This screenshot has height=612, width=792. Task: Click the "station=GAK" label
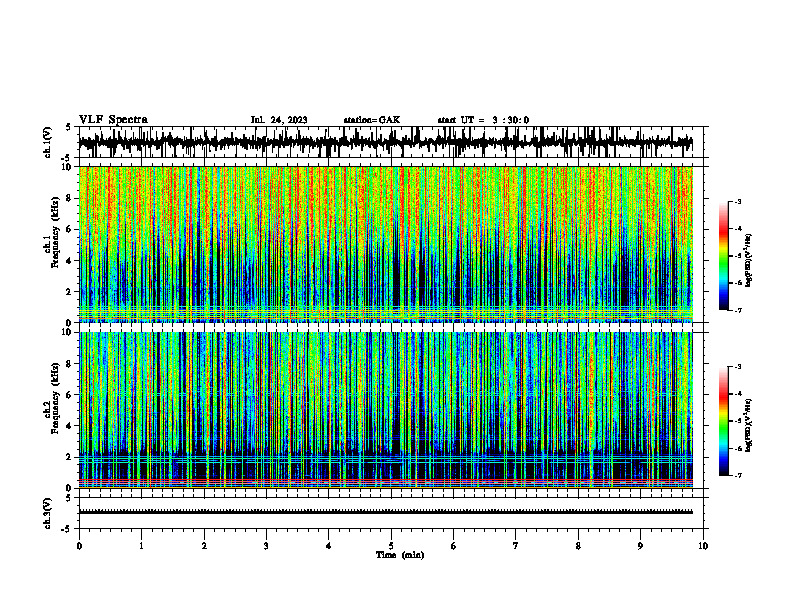click(x=372, y=120)
